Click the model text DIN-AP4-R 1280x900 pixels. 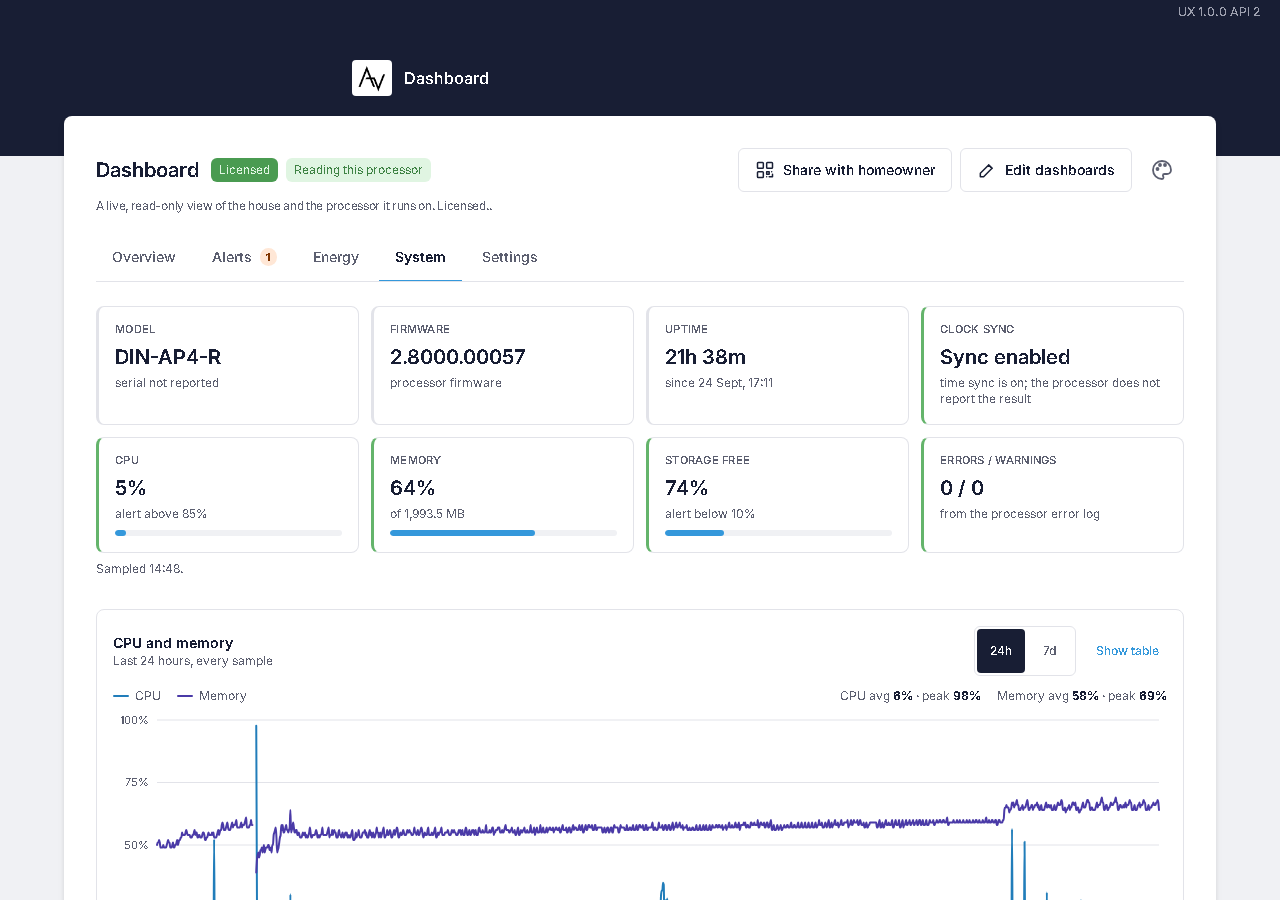(168, 357)
